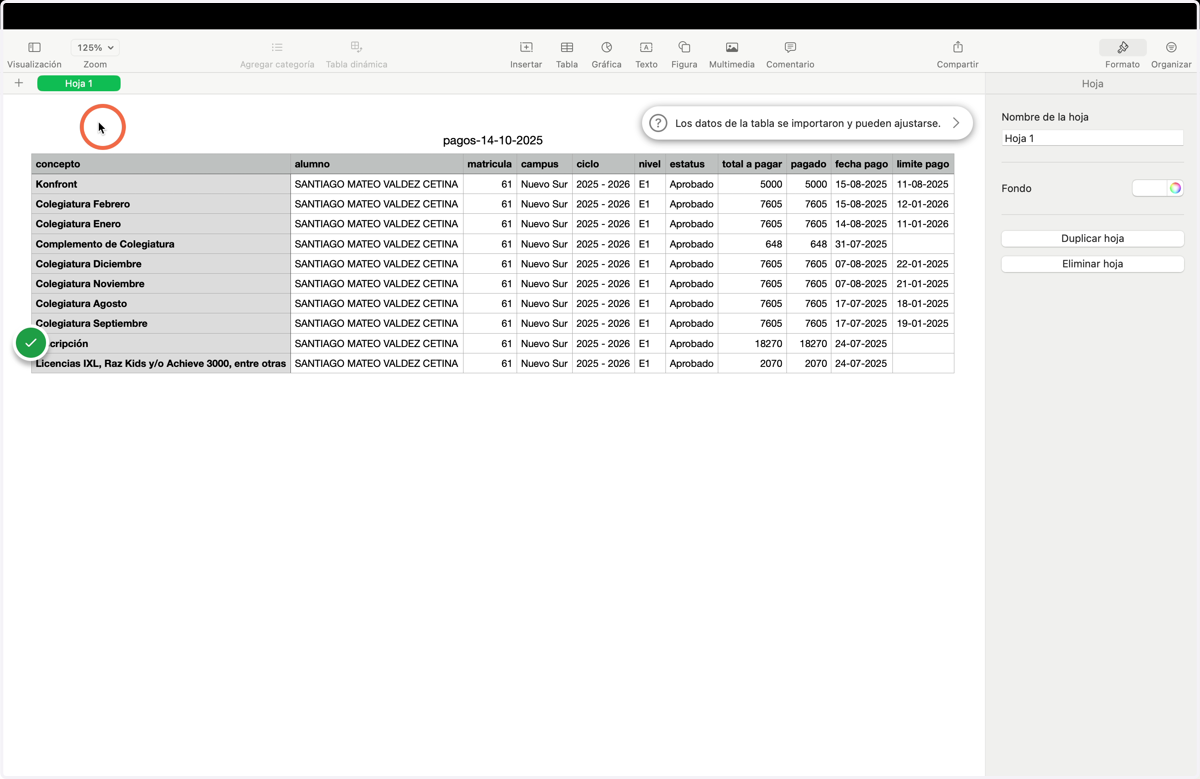Select the Complemento de Colegiatura cell

(x=161, y=244)
